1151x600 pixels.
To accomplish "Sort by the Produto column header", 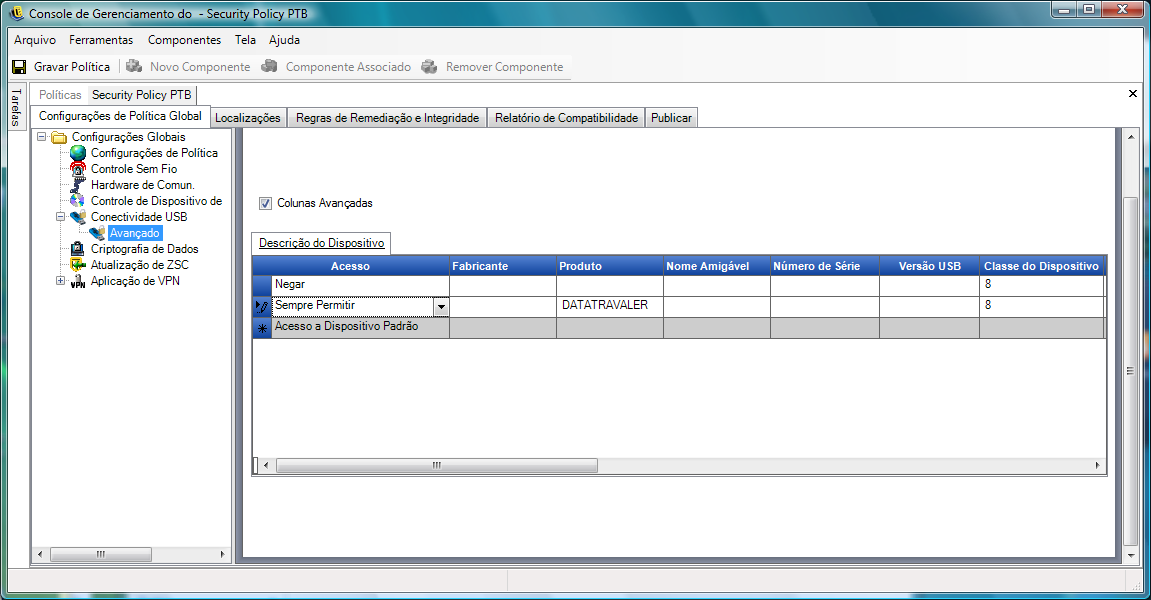I will coord(610,266).
